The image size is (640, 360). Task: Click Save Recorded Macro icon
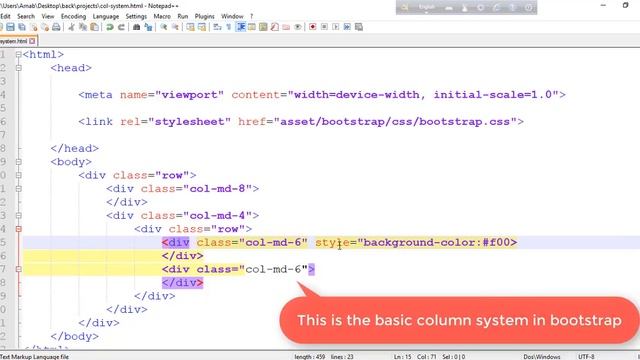click(359, 27)
